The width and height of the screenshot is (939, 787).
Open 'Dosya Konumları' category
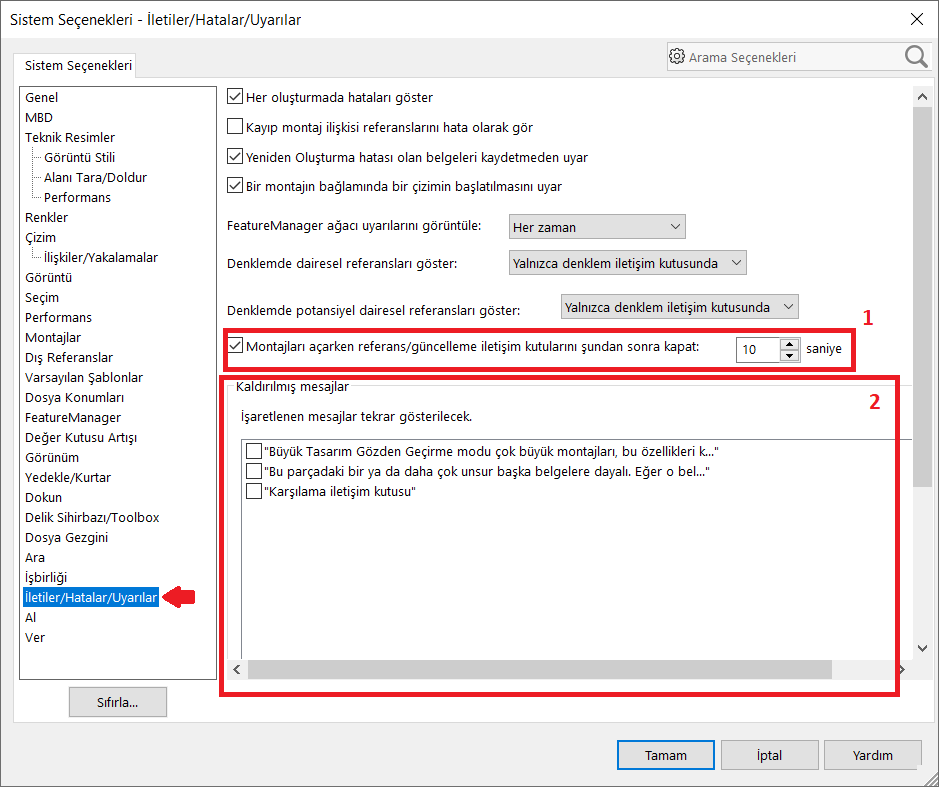[x=74, y=397]
